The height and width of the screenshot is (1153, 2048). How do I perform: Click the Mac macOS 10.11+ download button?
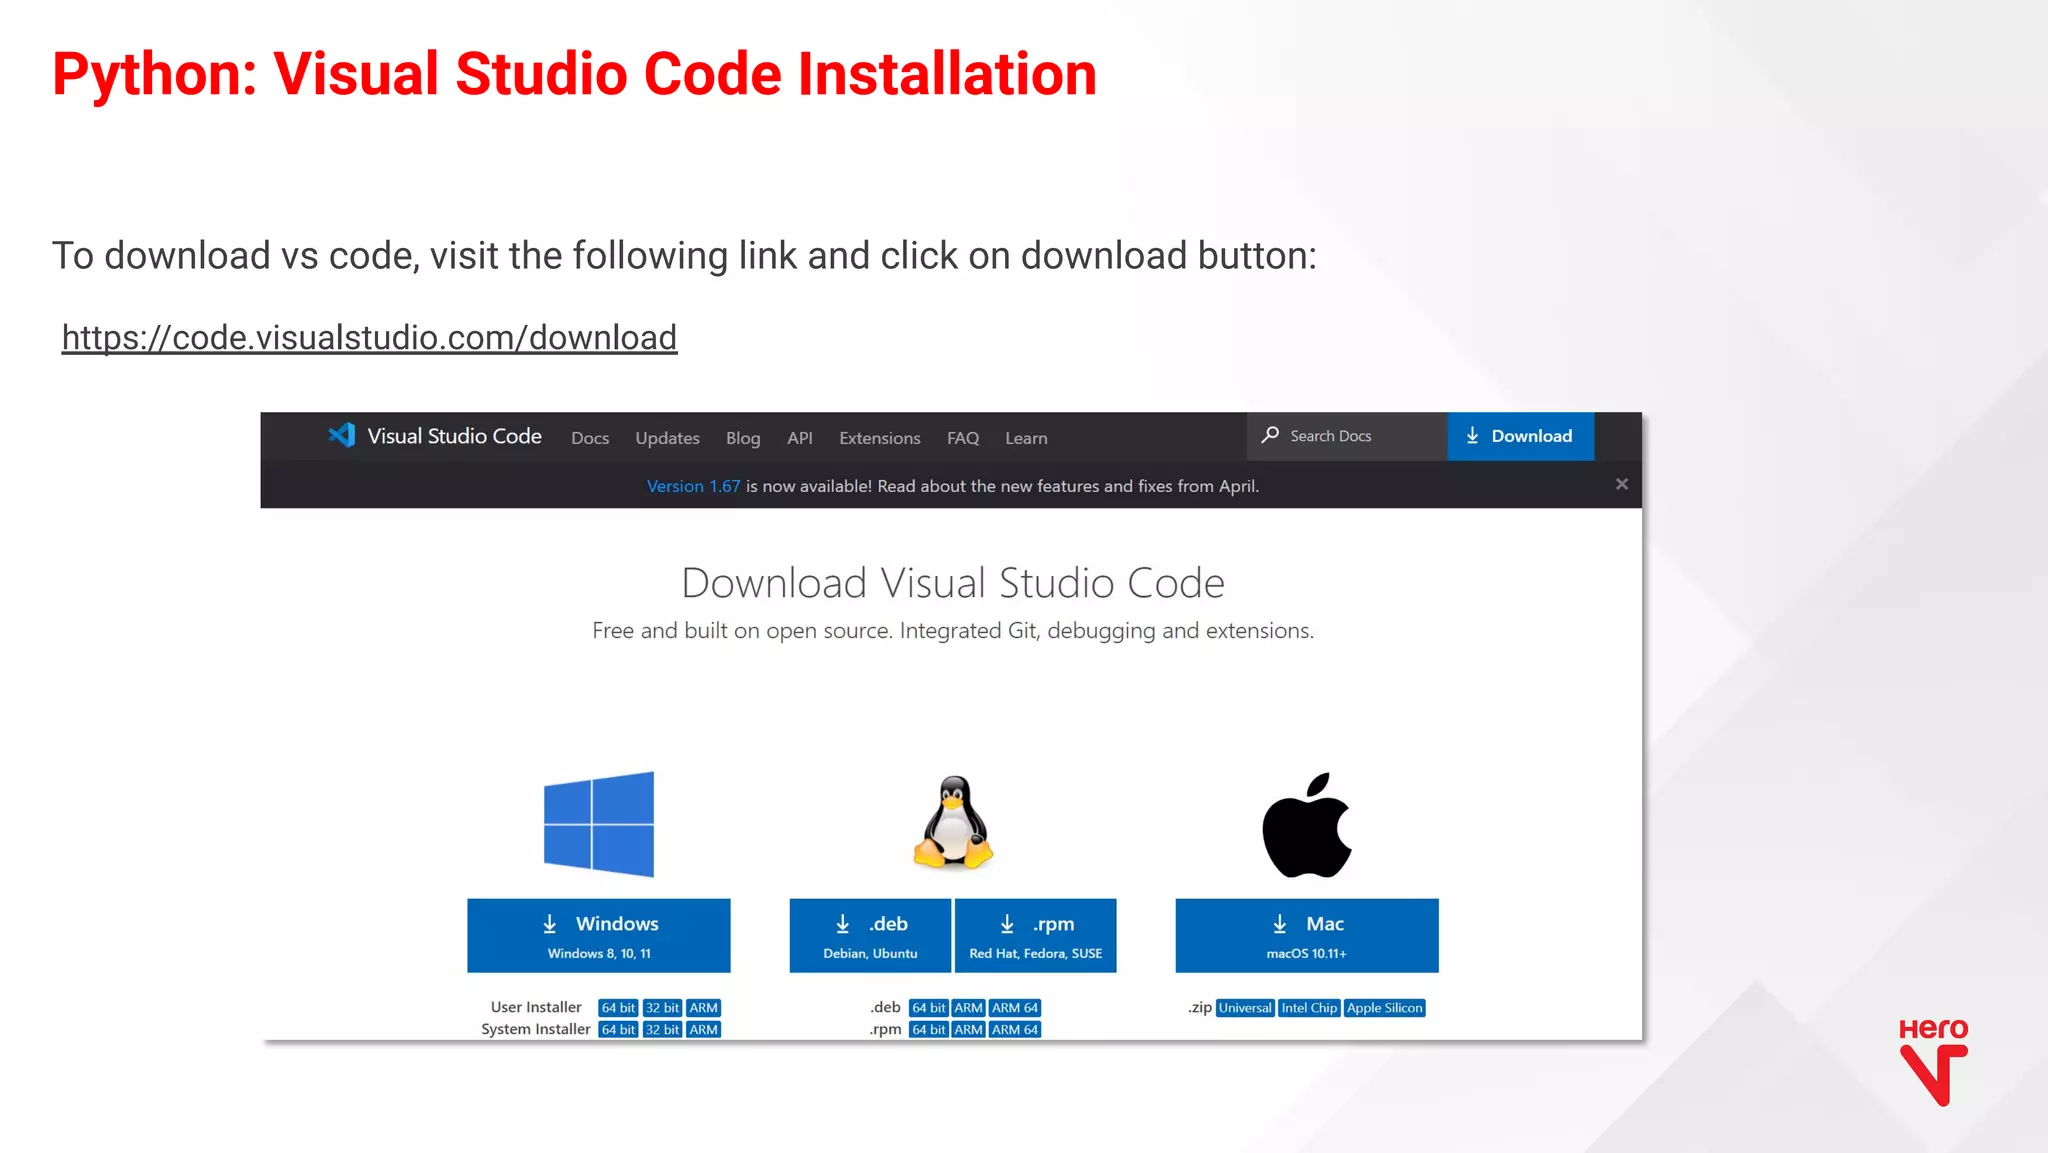pyautogui.click(x=1307, y=935)
